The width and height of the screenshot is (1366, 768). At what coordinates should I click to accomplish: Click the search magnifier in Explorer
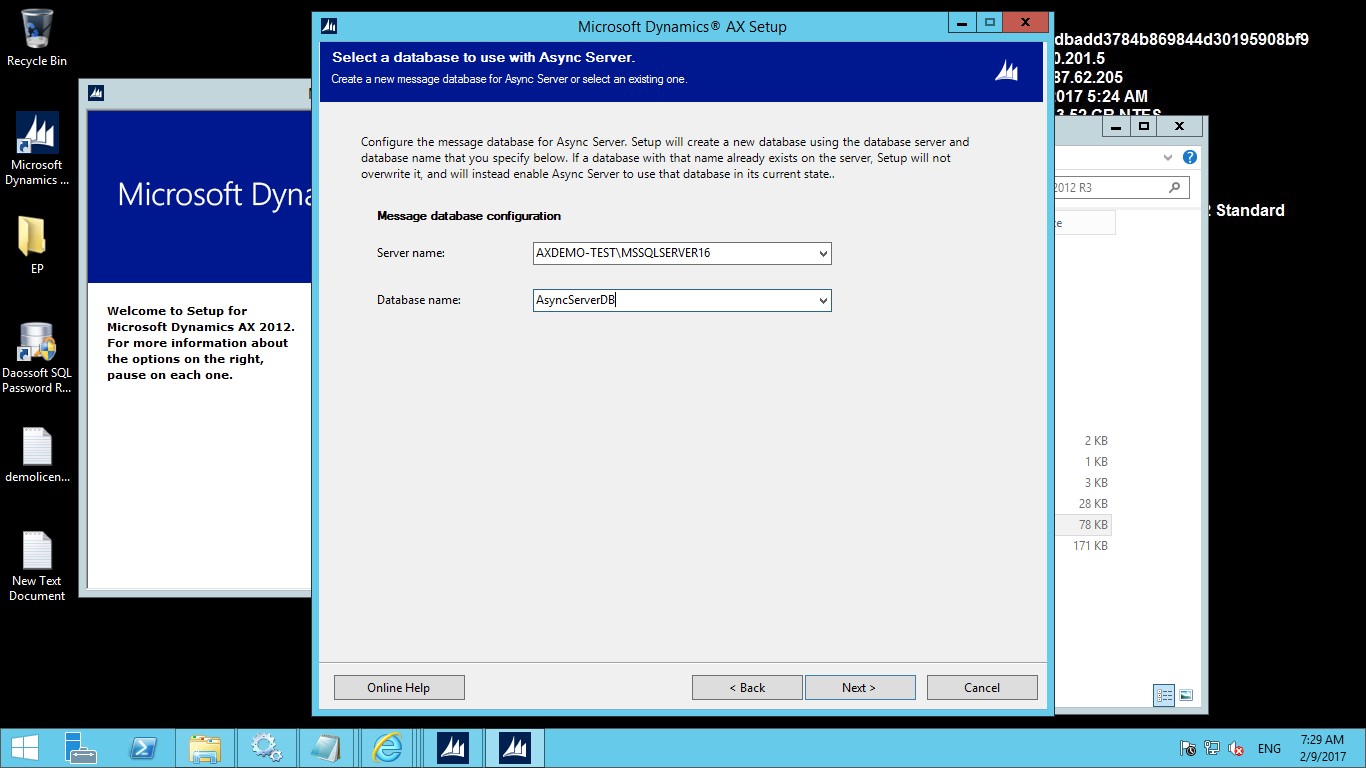(x=1174, y=187)
